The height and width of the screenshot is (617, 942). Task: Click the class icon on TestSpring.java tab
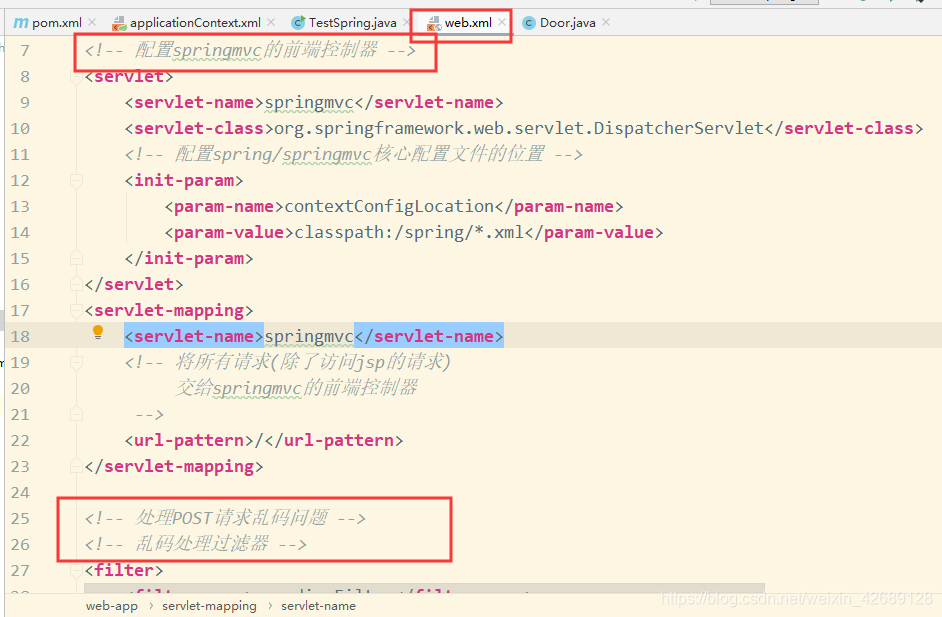(x=298, y=23)
